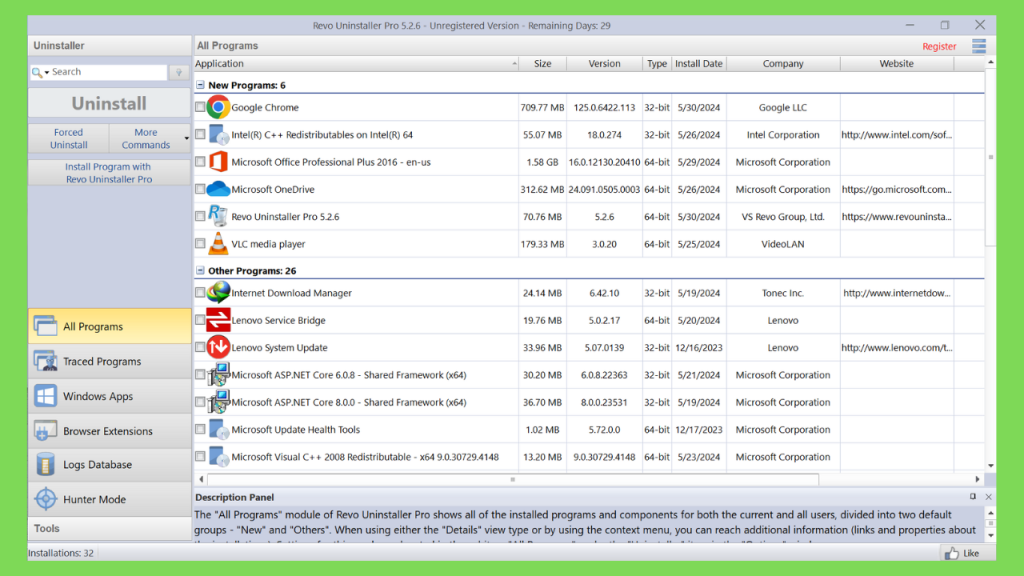Check the Lenovo Service Bridge checkbox
1024x576 pixels.
pyautogui.click(x=200, y=320)
